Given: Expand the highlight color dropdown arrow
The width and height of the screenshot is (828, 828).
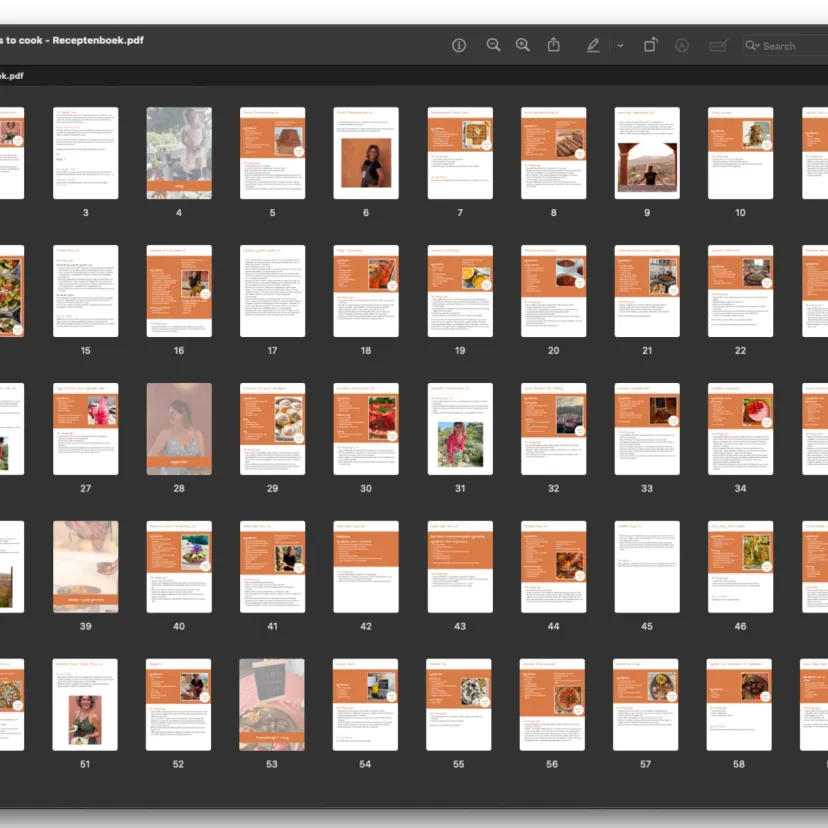Looking at the screenshot, I should tap(620, 45).
